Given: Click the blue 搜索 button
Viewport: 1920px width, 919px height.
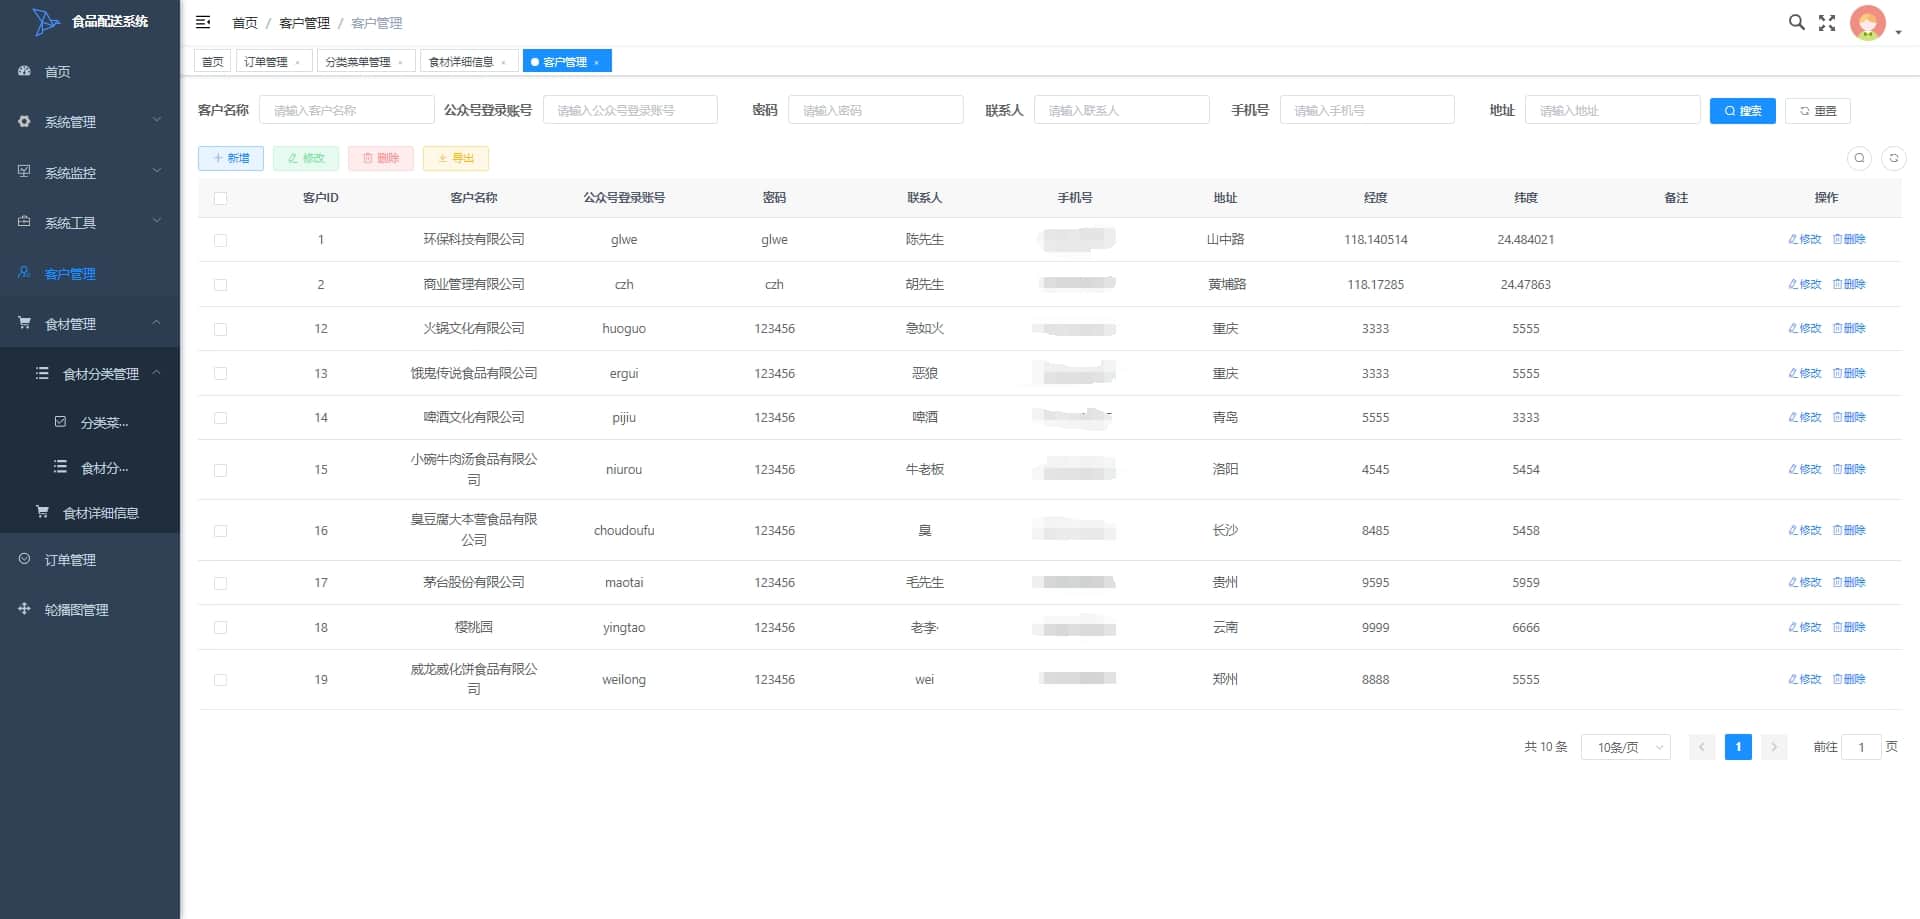Looking at the screenshot, I should click(x=1742, y=111).
